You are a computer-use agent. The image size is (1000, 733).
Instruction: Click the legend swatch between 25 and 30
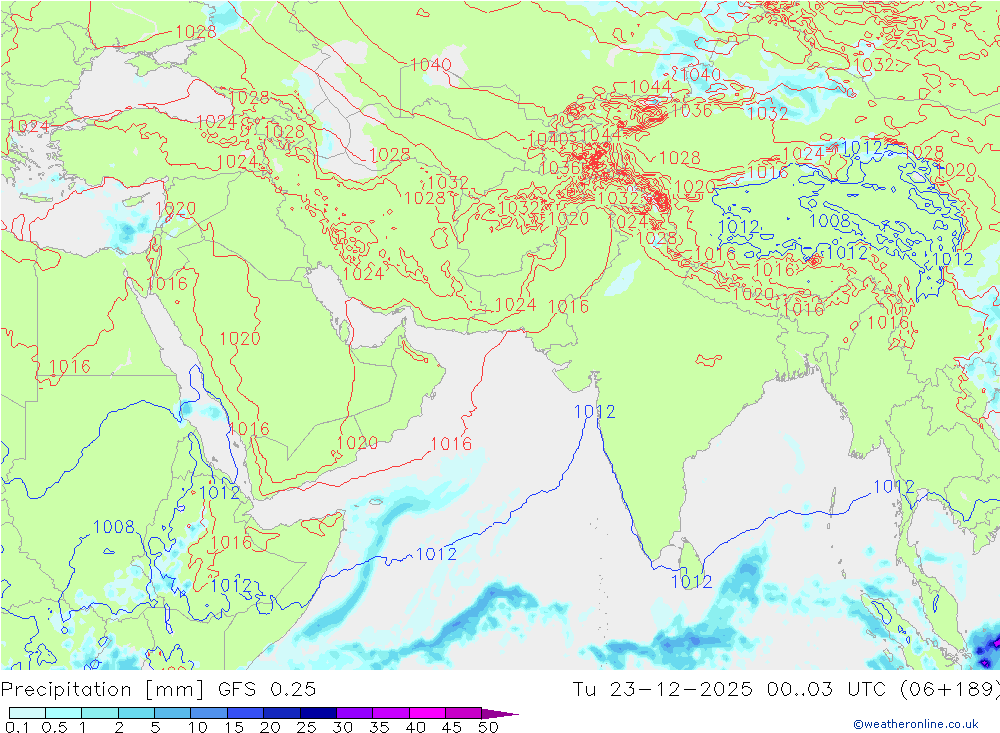pyautogui.click(x=318, y=713)
